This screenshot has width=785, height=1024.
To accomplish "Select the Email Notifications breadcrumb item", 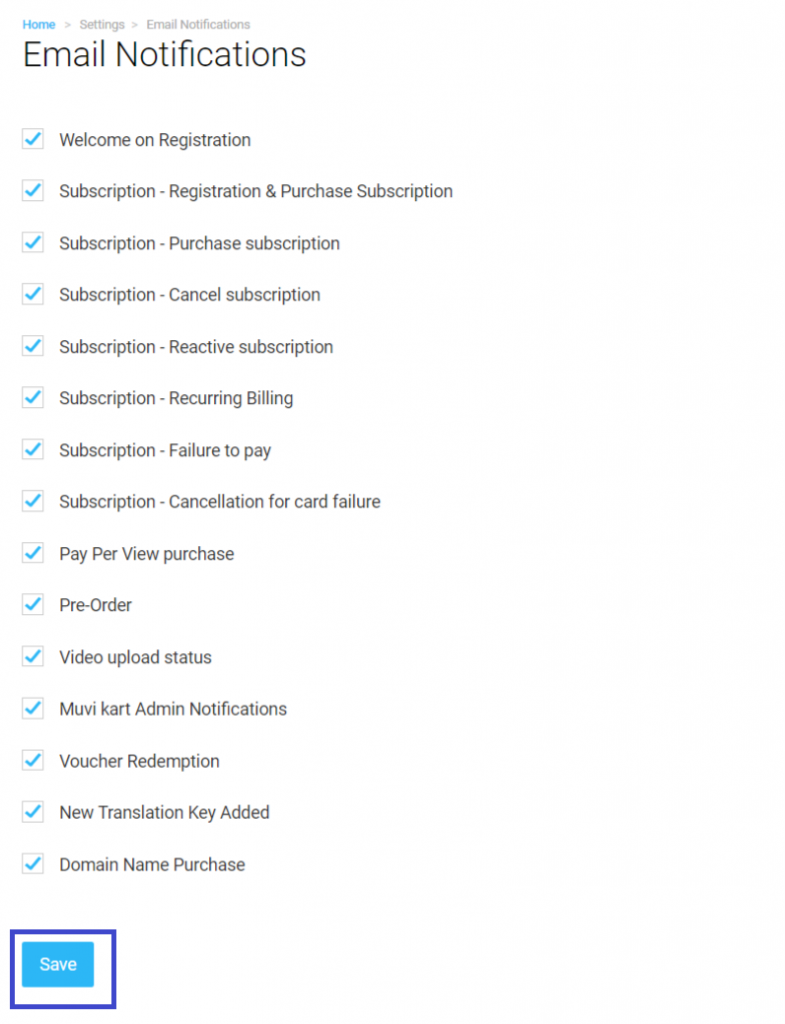I will [x=198, y=24].
